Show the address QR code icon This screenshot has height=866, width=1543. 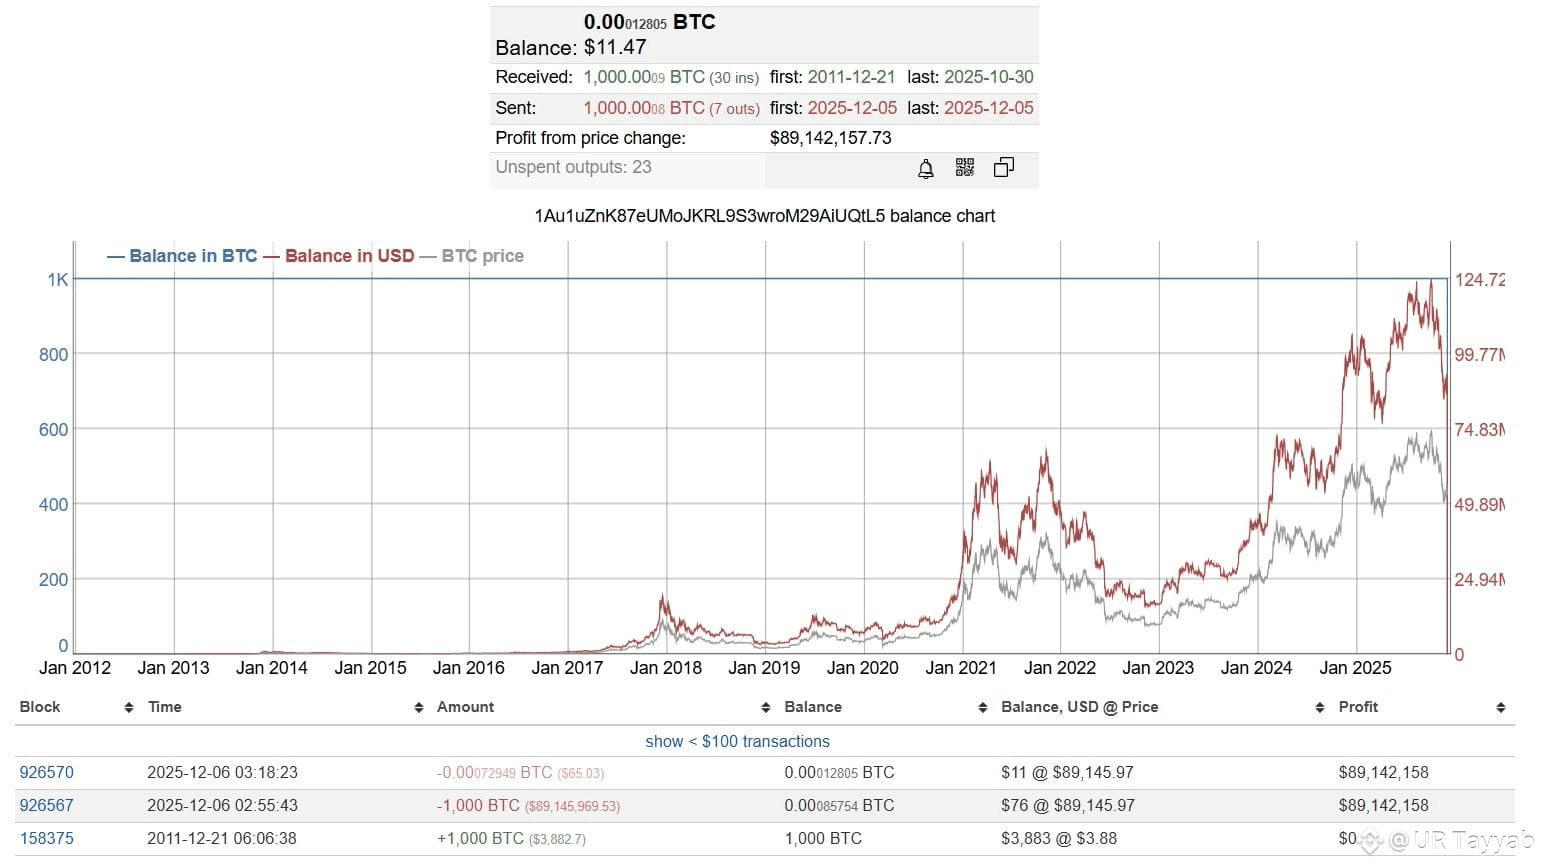point(965,167)
